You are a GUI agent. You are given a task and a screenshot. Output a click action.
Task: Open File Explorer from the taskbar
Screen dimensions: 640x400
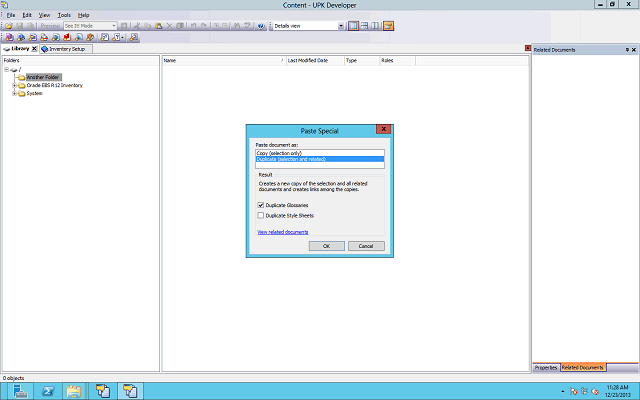74,391
